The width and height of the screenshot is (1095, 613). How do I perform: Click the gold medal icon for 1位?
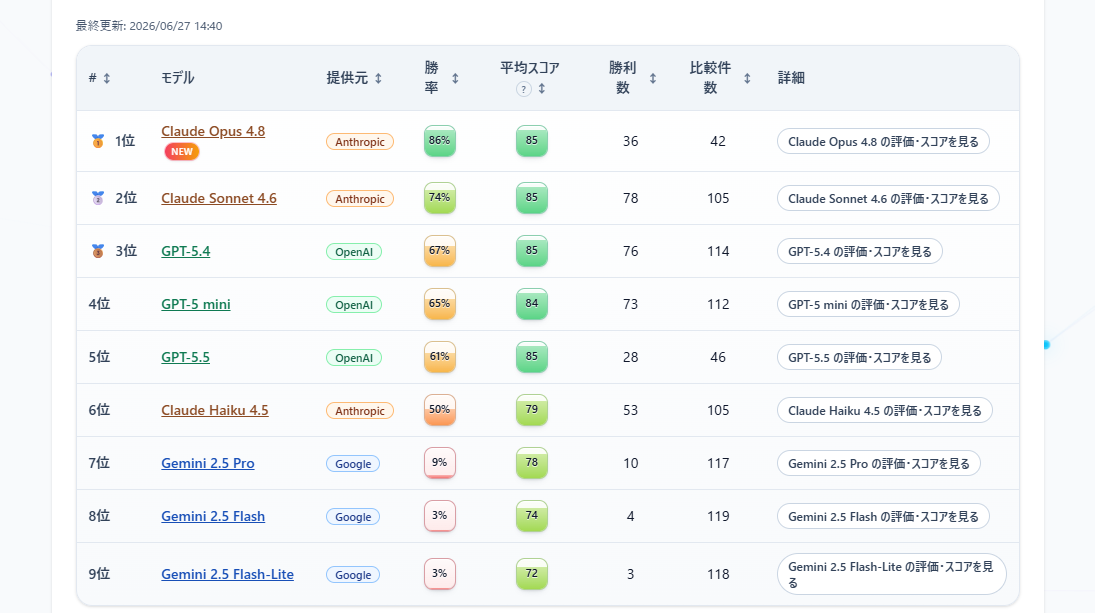[x=98, y=141]
